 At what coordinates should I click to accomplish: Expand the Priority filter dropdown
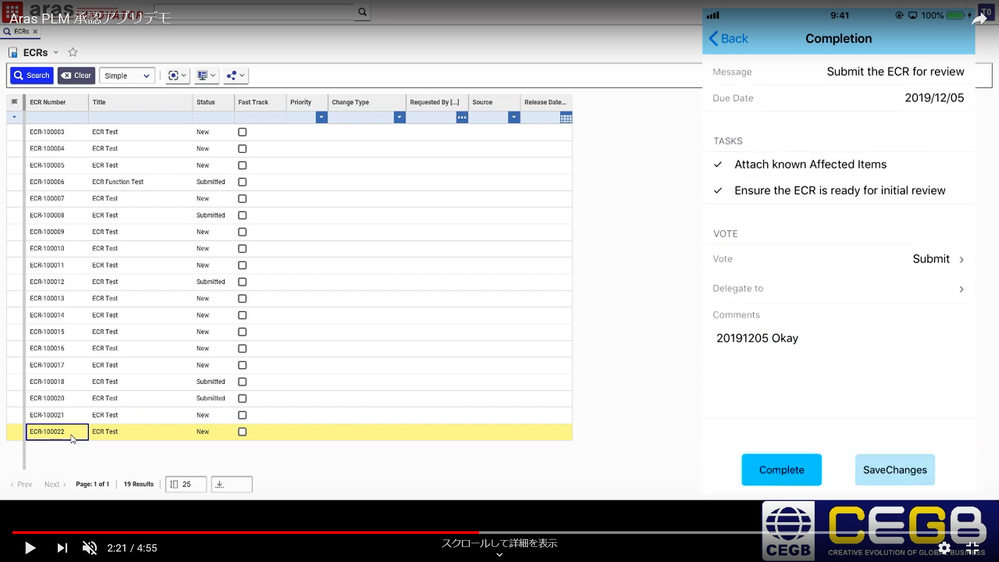[321, 118]
